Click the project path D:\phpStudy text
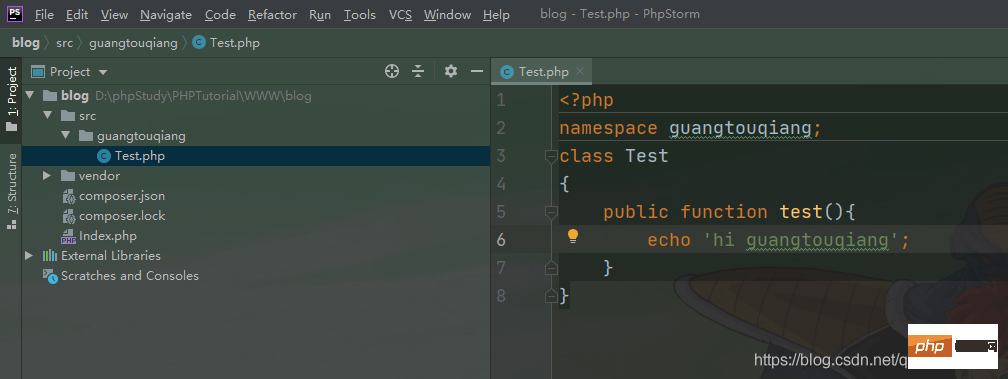Screen dimensions: 1008x379 (203, 96)
